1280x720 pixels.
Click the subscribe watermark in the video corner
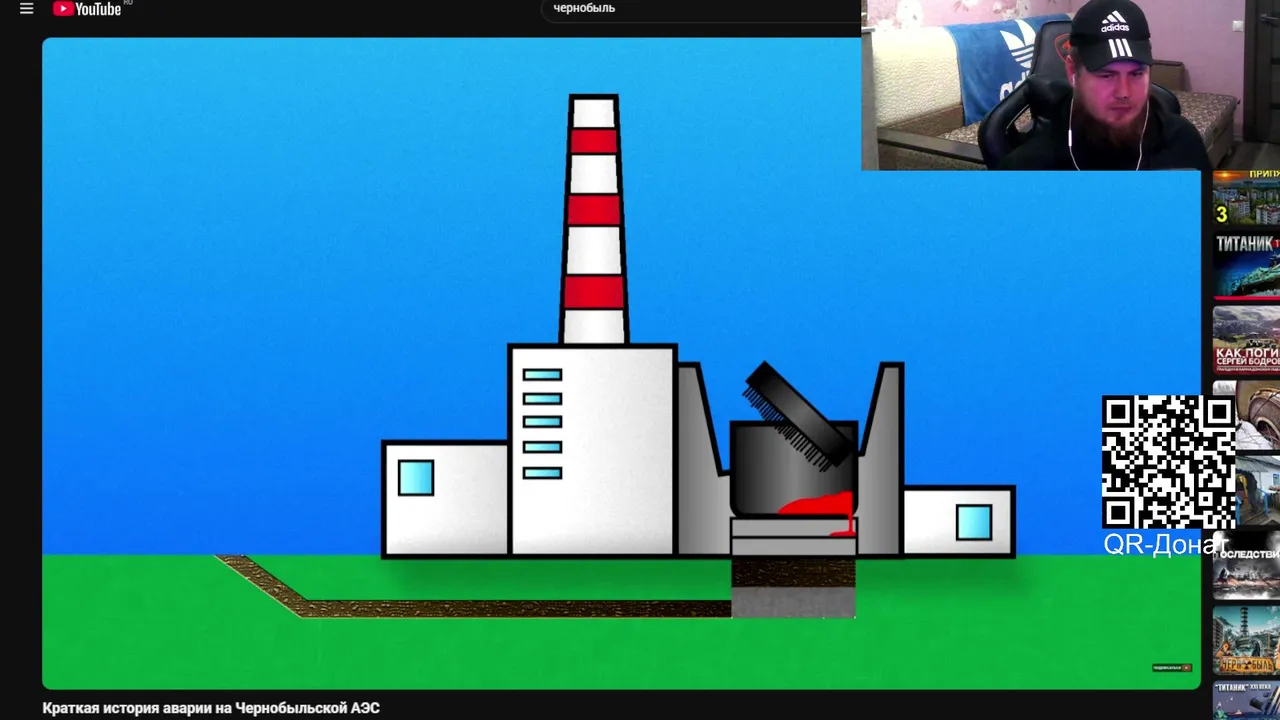click(1171, 667)
